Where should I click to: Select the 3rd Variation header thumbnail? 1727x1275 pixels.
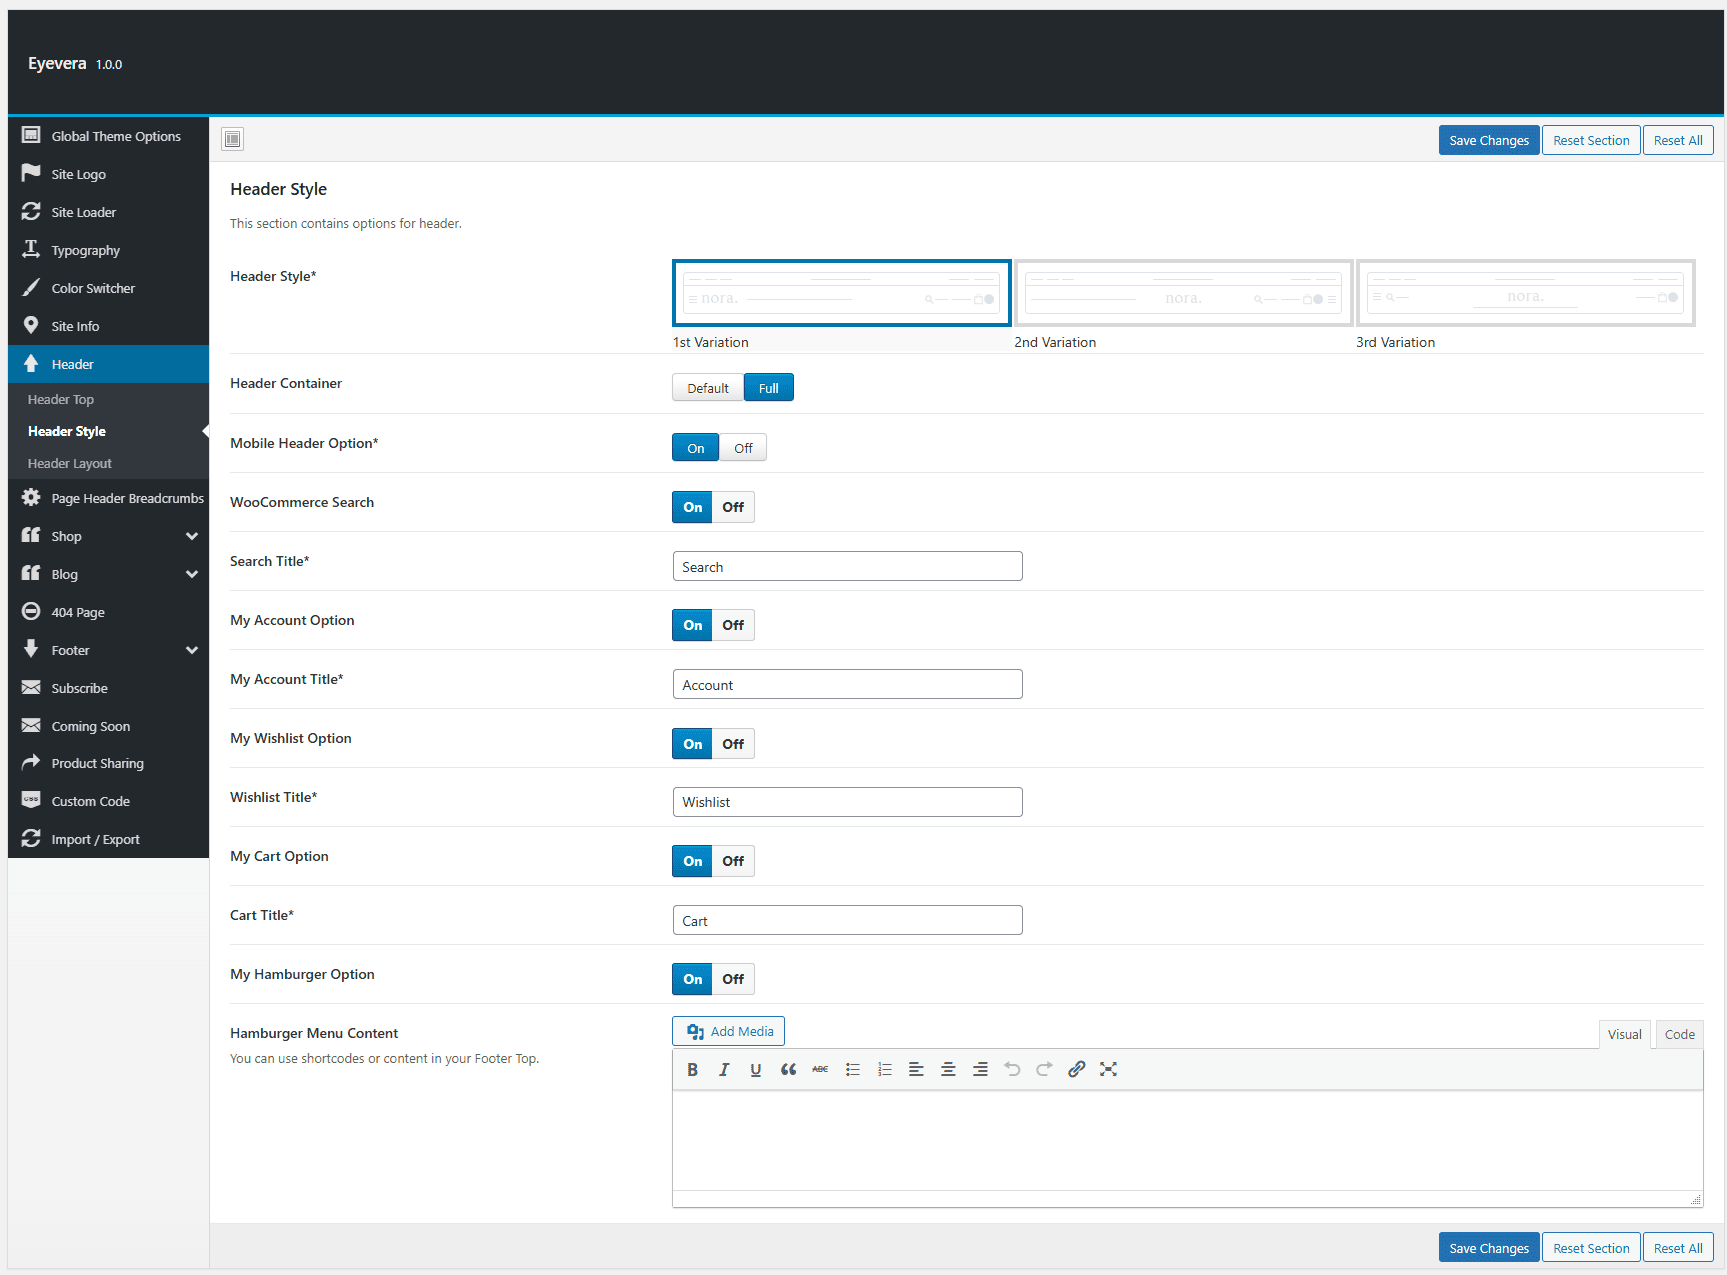(1526, 293)
